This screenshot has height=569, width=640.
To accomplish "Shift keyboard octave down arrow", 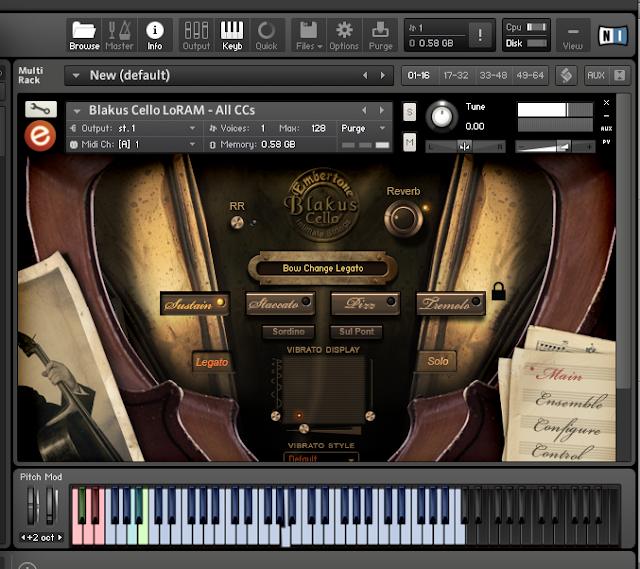I will pos(23,538).
